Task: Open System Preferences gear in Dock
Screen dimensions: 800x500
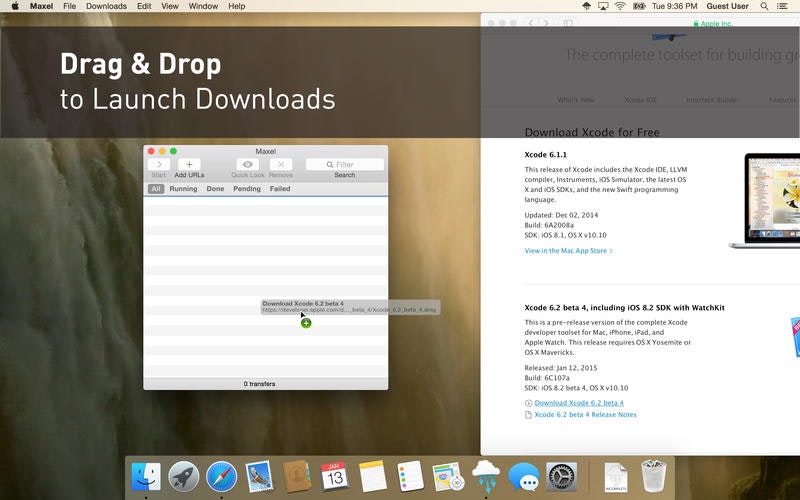Action: pos(562,477)
